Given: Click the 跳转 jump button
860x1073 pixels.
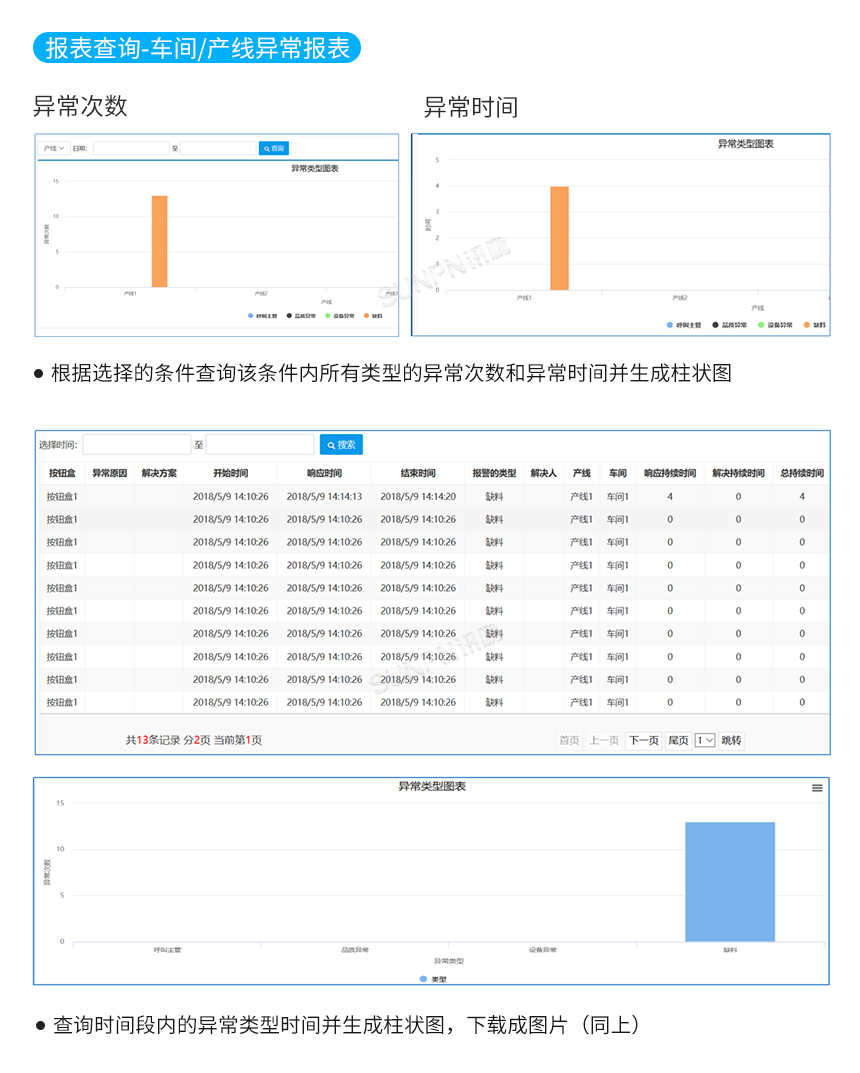Looking at the screenshot, I should 731,740.
